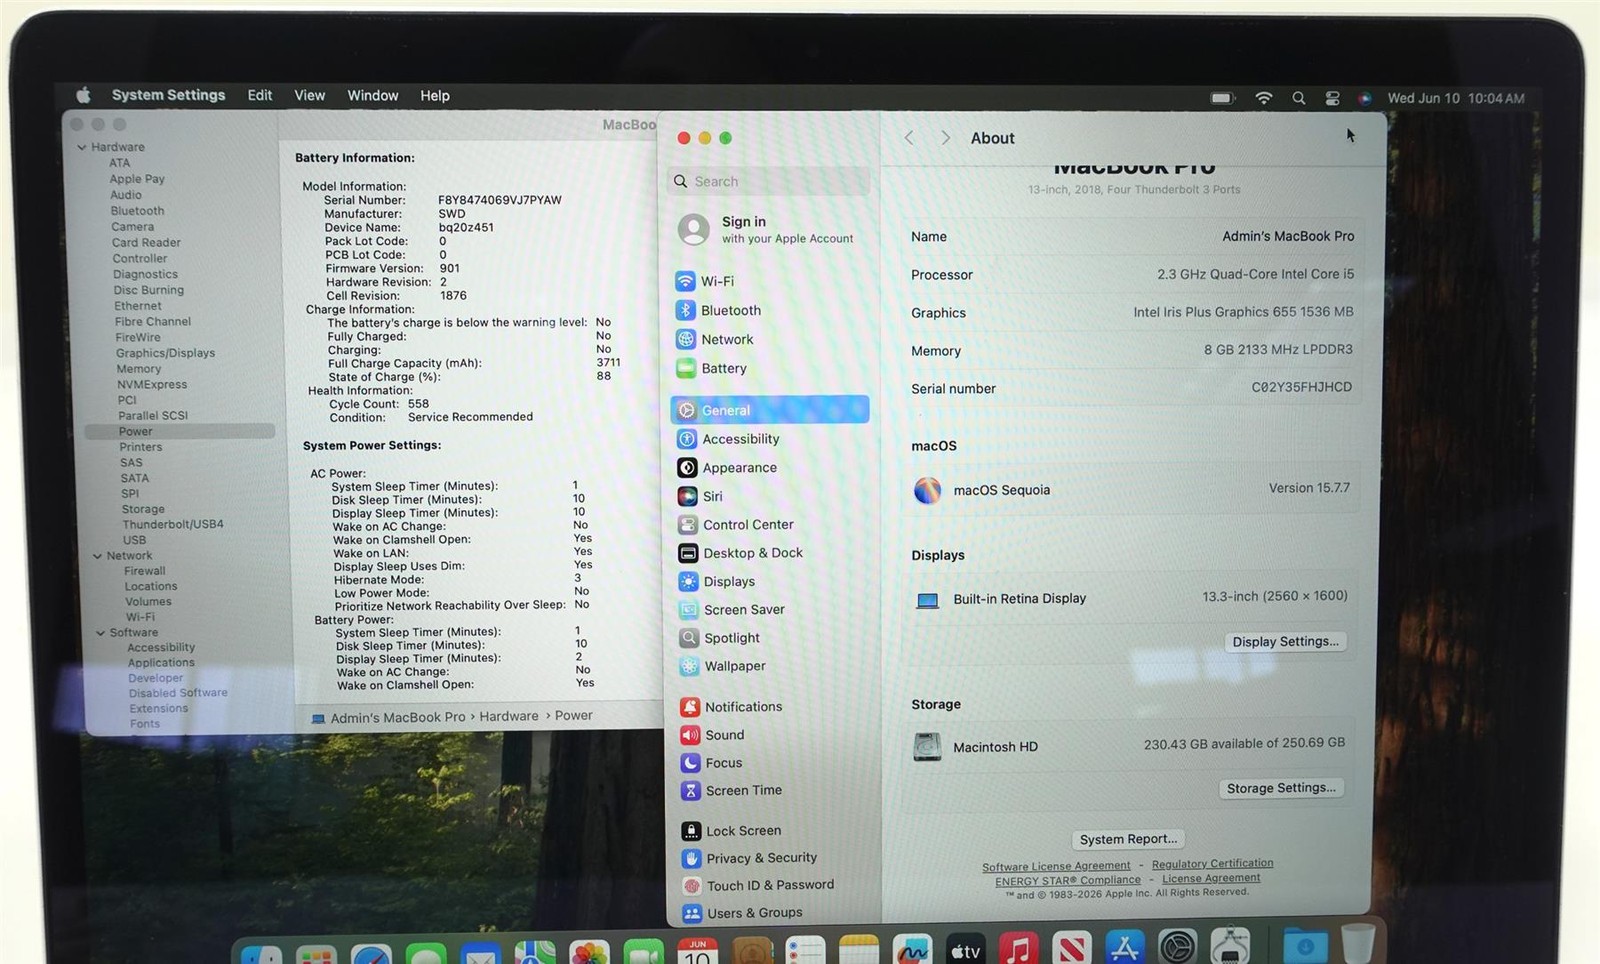Open the Window menu
1600x964 pixels.
(x=373, y=95)
